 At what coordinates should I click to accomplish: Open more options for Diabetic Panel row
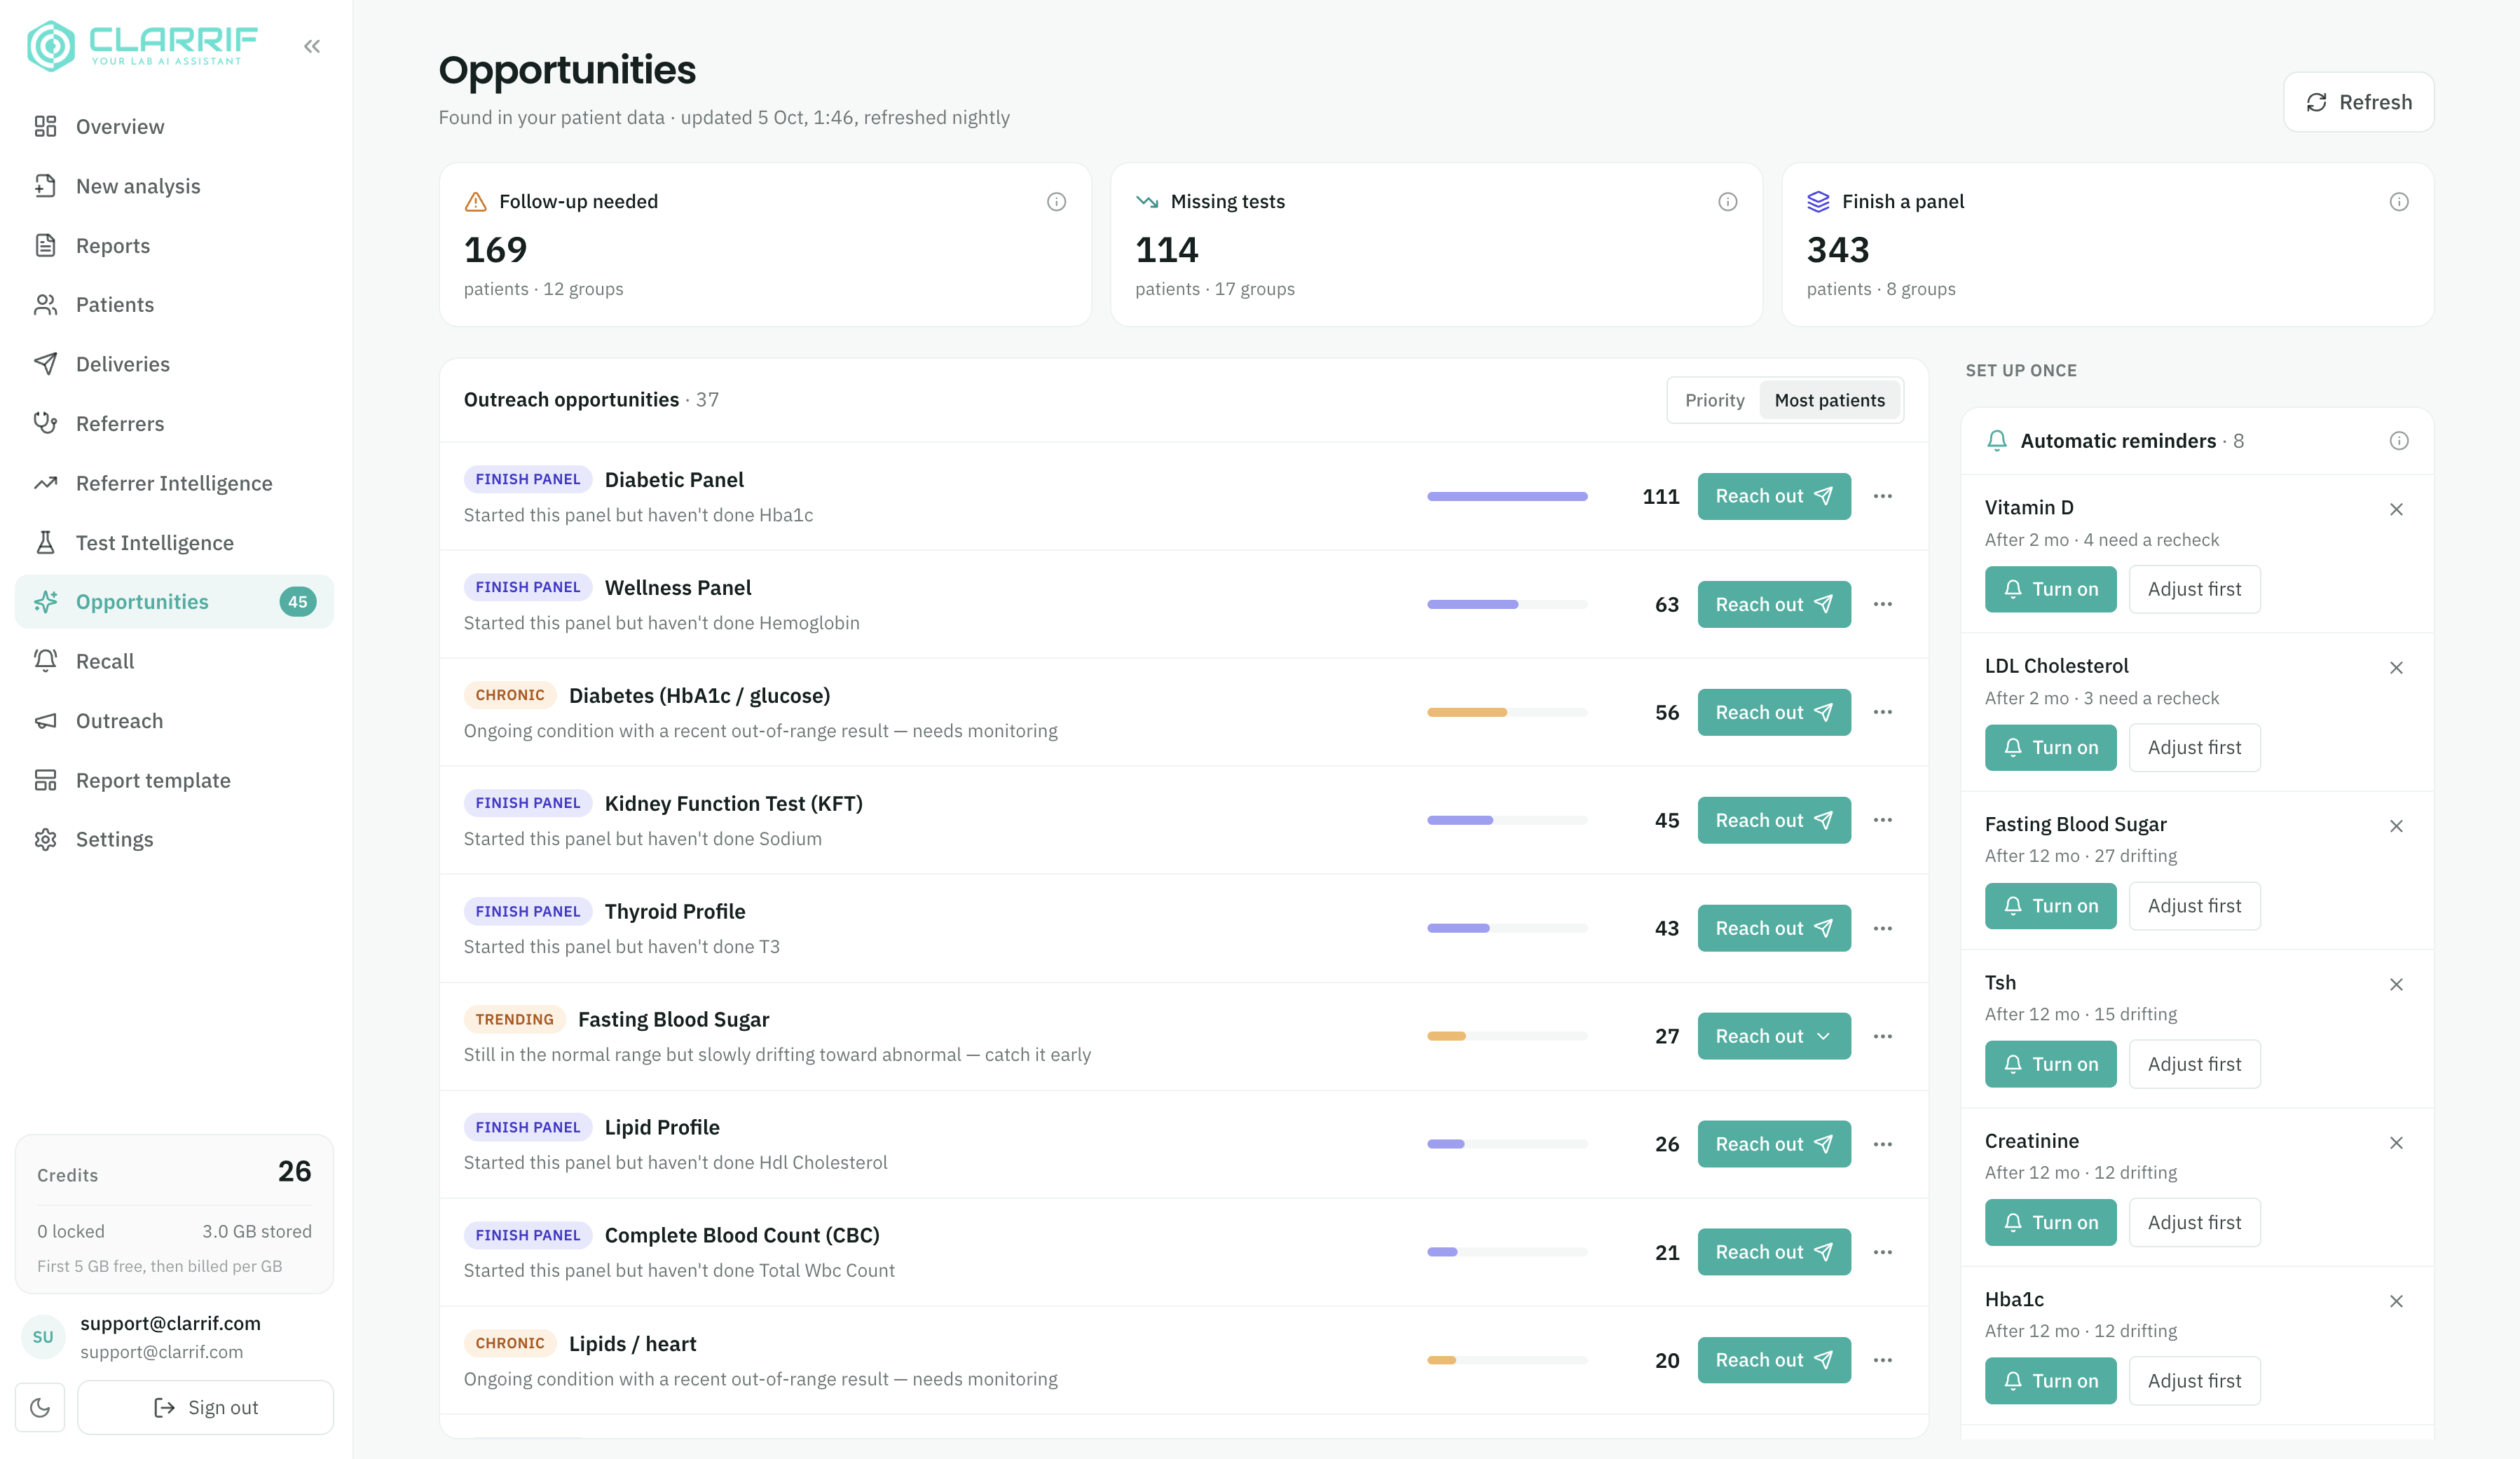(x=1883, y=496)
